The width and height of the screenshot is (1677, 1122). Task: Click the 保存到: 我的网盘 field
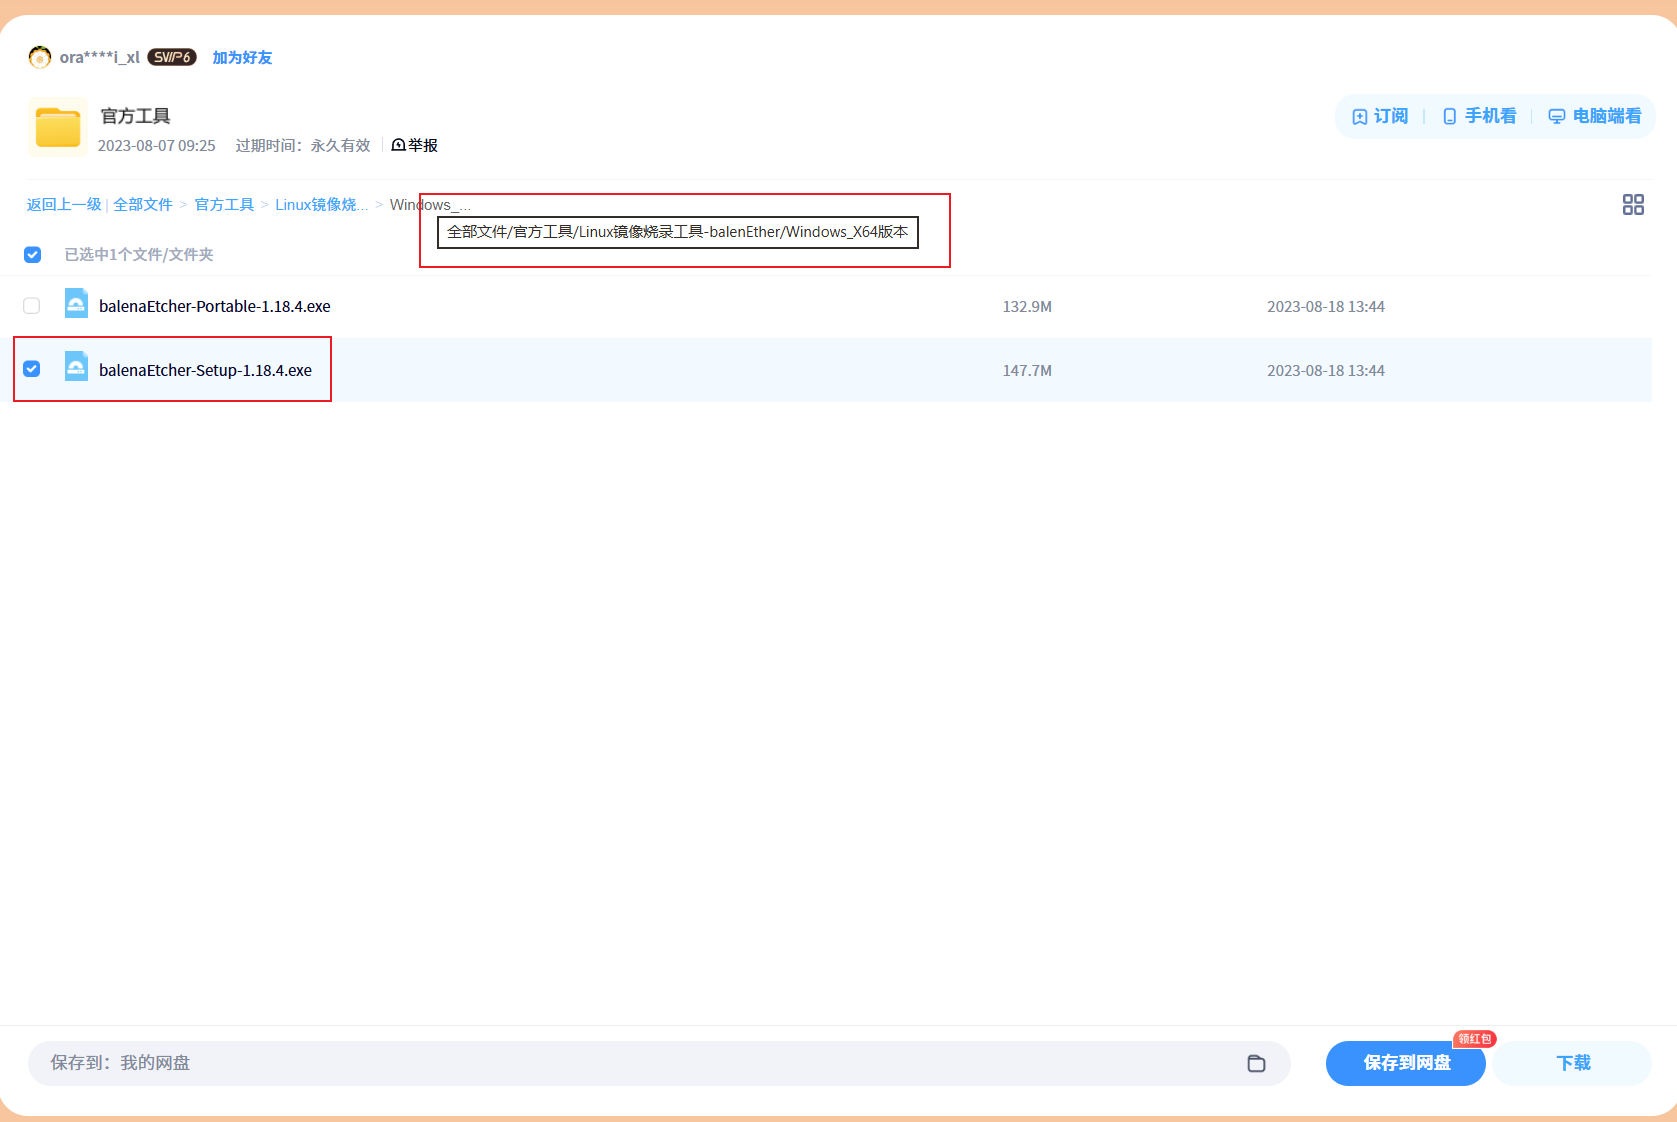[659, 1063]
